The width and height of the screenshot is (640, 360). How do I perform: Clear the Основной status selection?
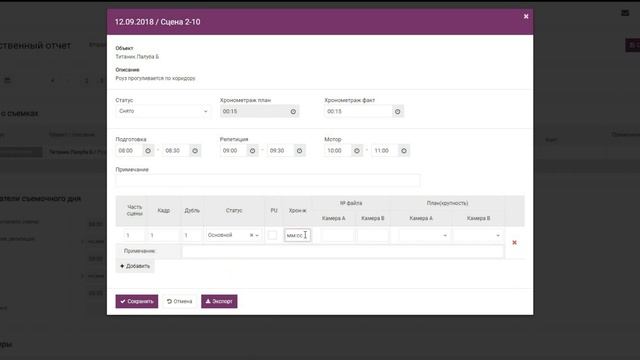251,235
